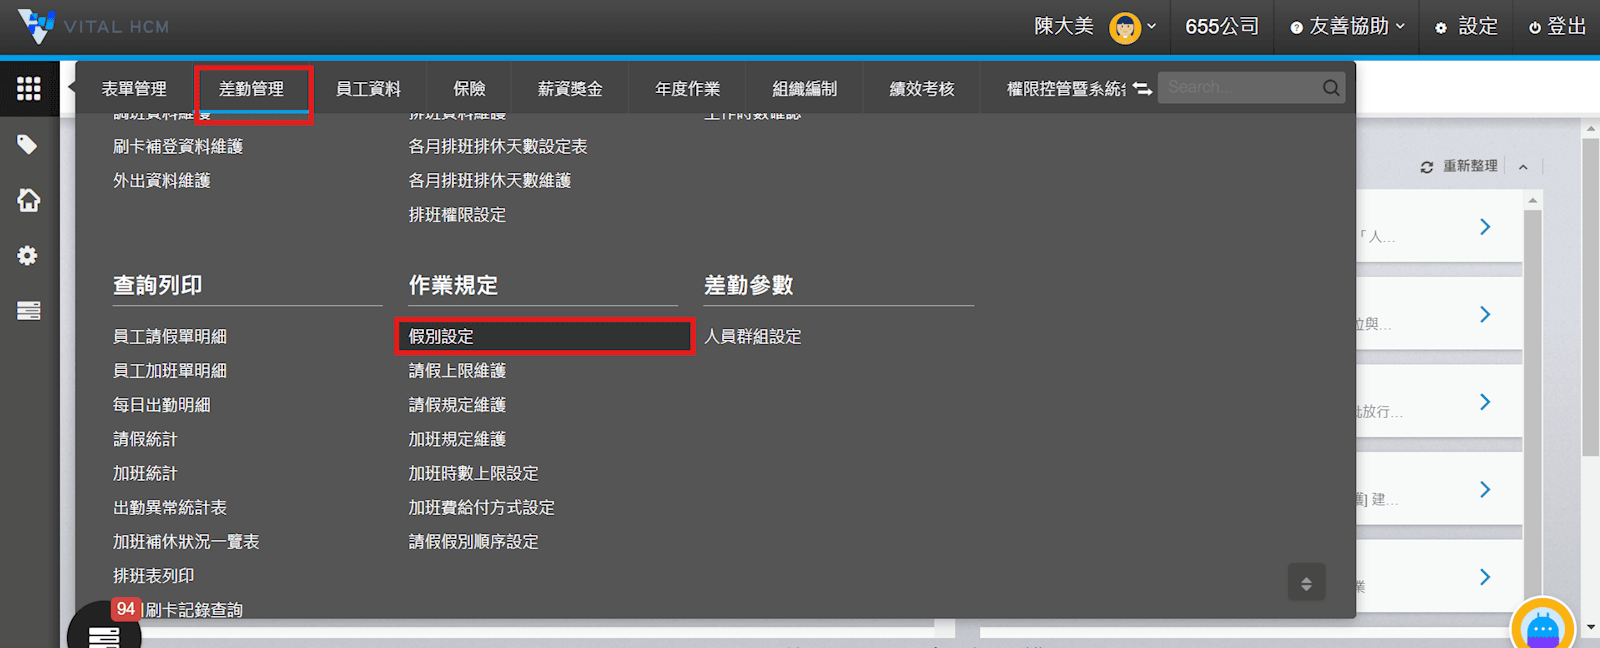Select the 保險 tab
1600x648 pixels.
click(x=469, y=89)
